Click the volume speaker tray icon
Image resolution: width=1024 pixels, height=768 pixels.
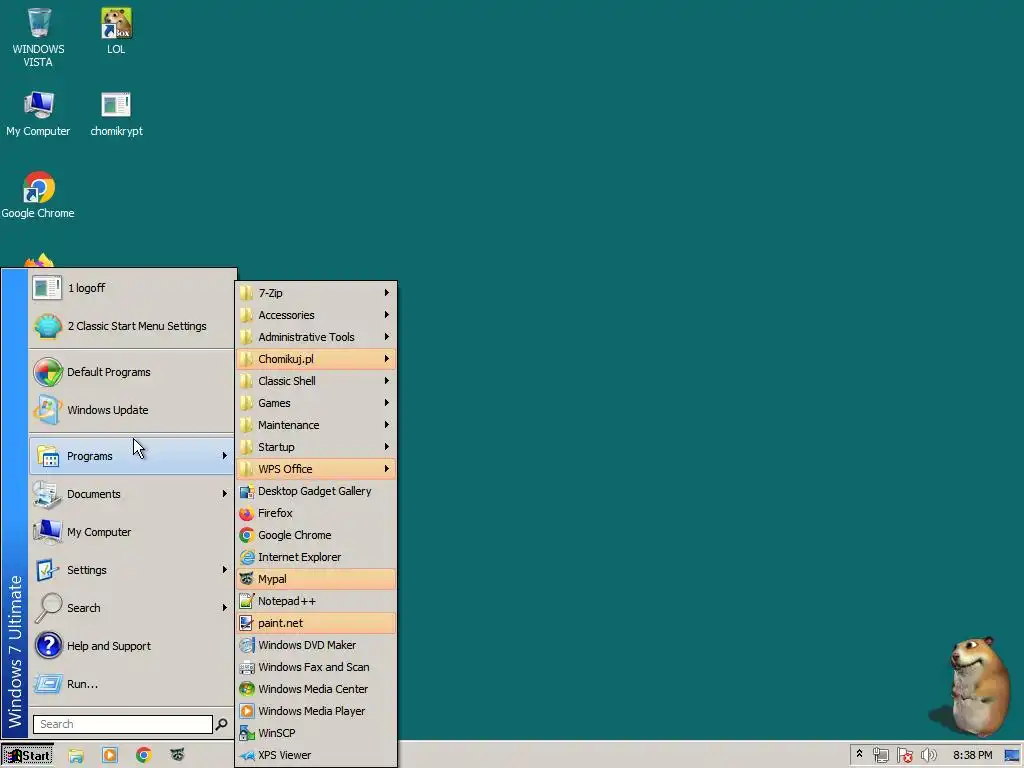[928, 756]
